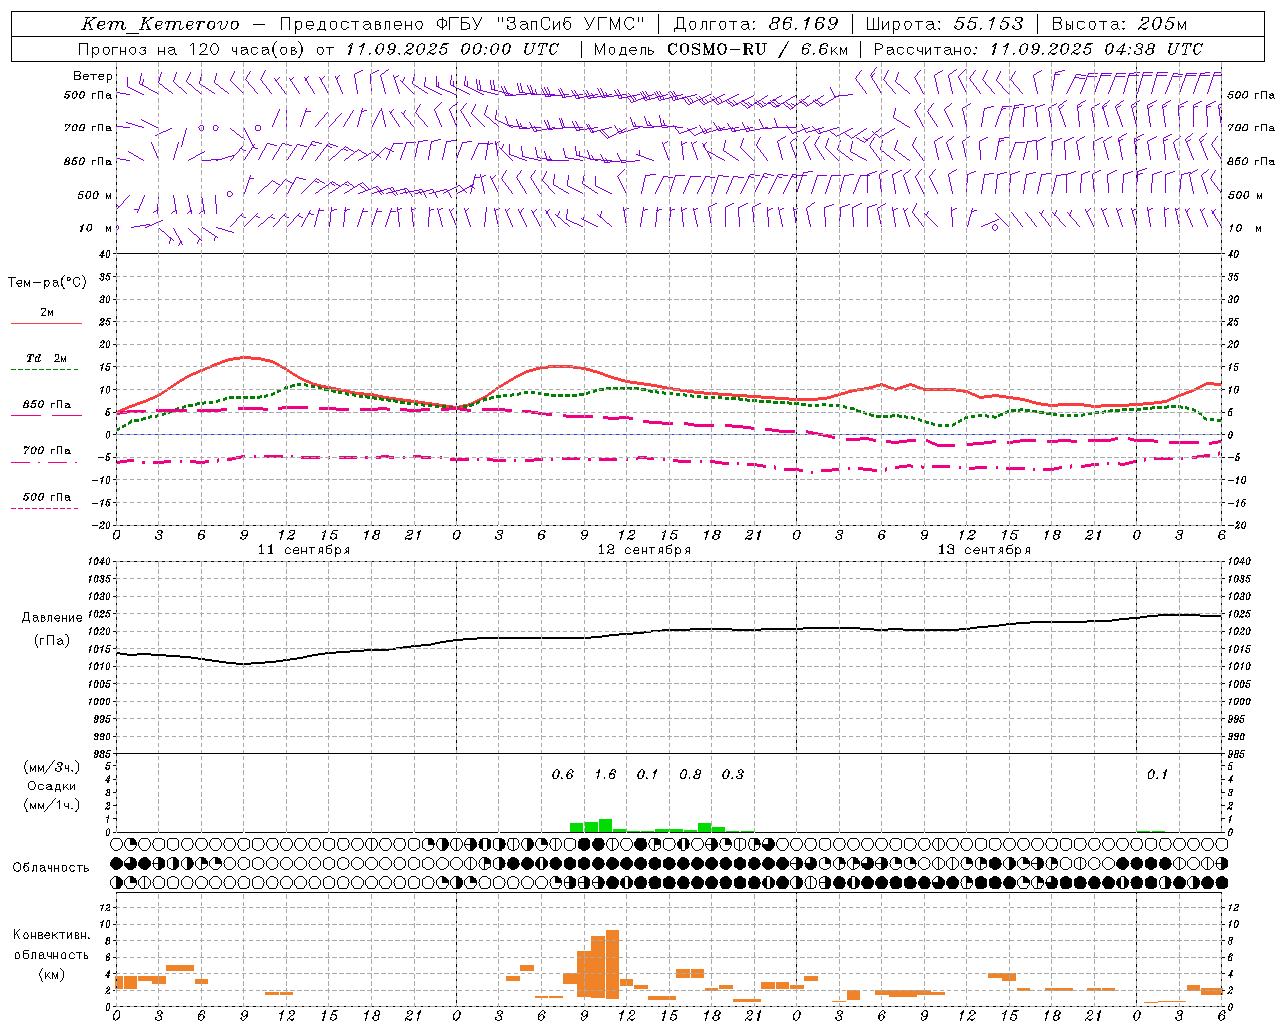
Task: Click the (км) unit under convective label
Action: pyautogui.click(x=52, y=974)
